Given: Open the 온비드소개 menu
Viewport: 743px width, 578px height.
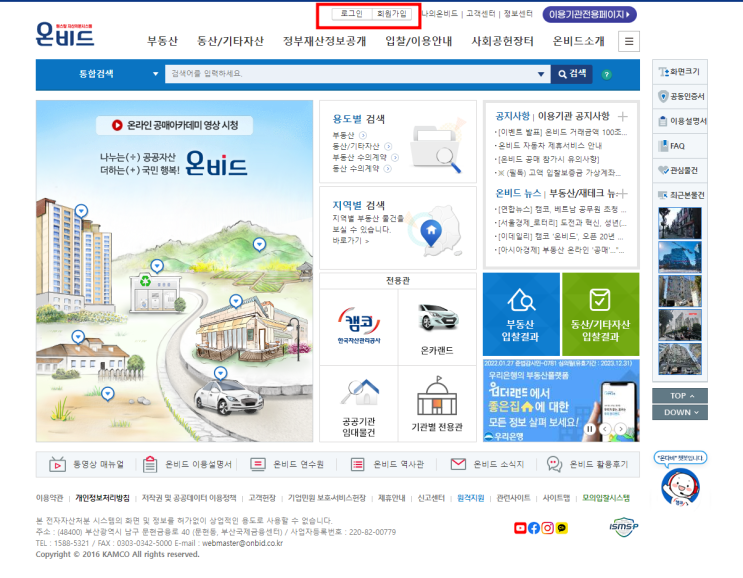Looking at the screenshot, I should [579, 41].
